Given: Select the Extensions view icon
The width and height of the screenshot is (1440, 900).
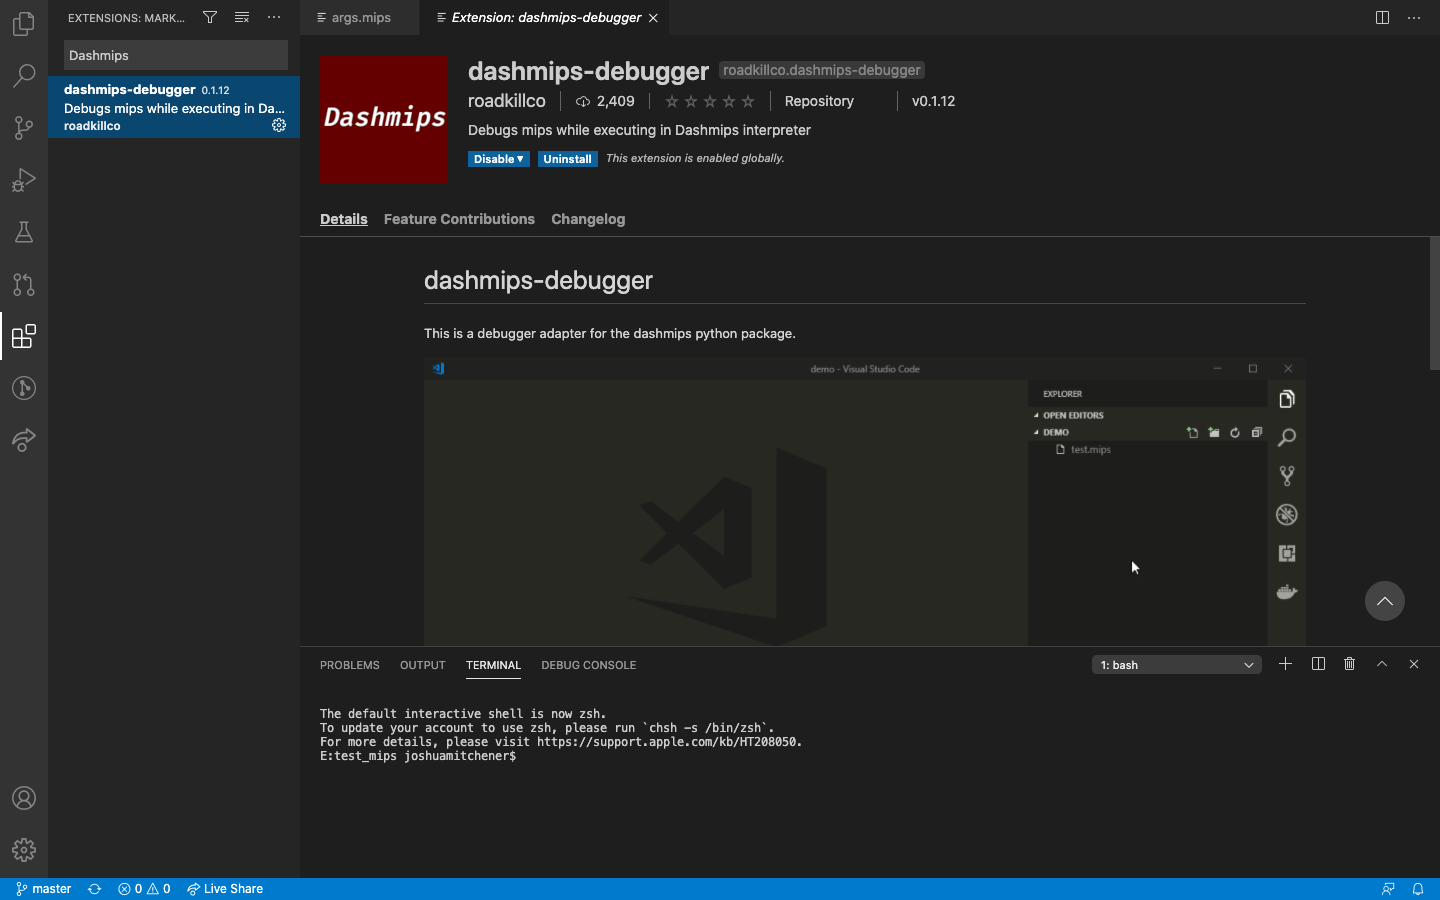Looking at the screenshot, I should [24, 336].
